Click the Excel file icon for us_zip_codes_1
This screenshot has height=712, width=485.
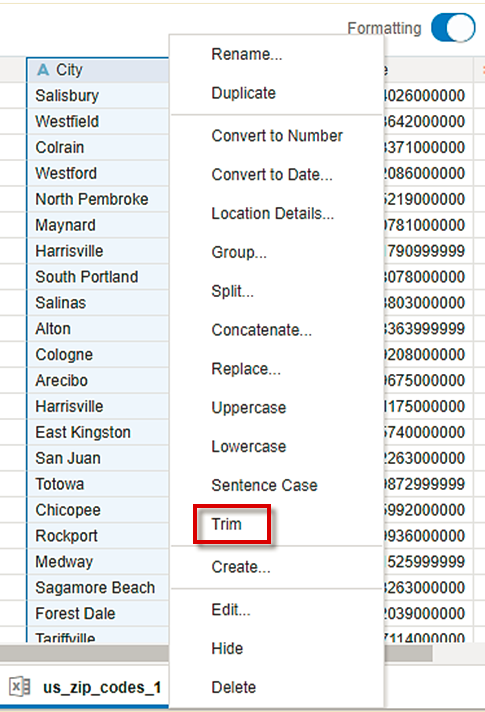click(x=20, y=687)
